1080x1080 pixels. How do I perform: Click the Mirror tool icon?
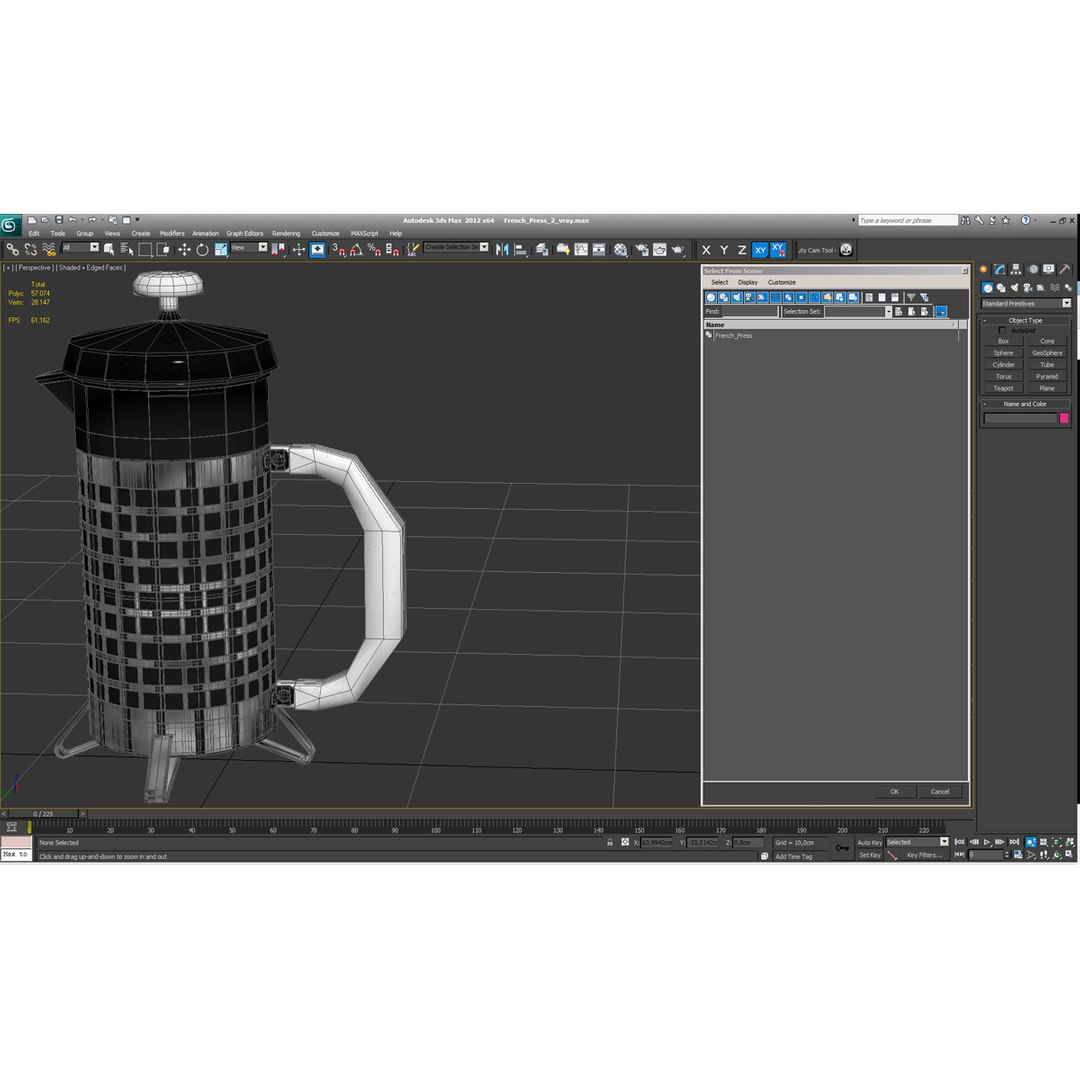coord(502,249)
